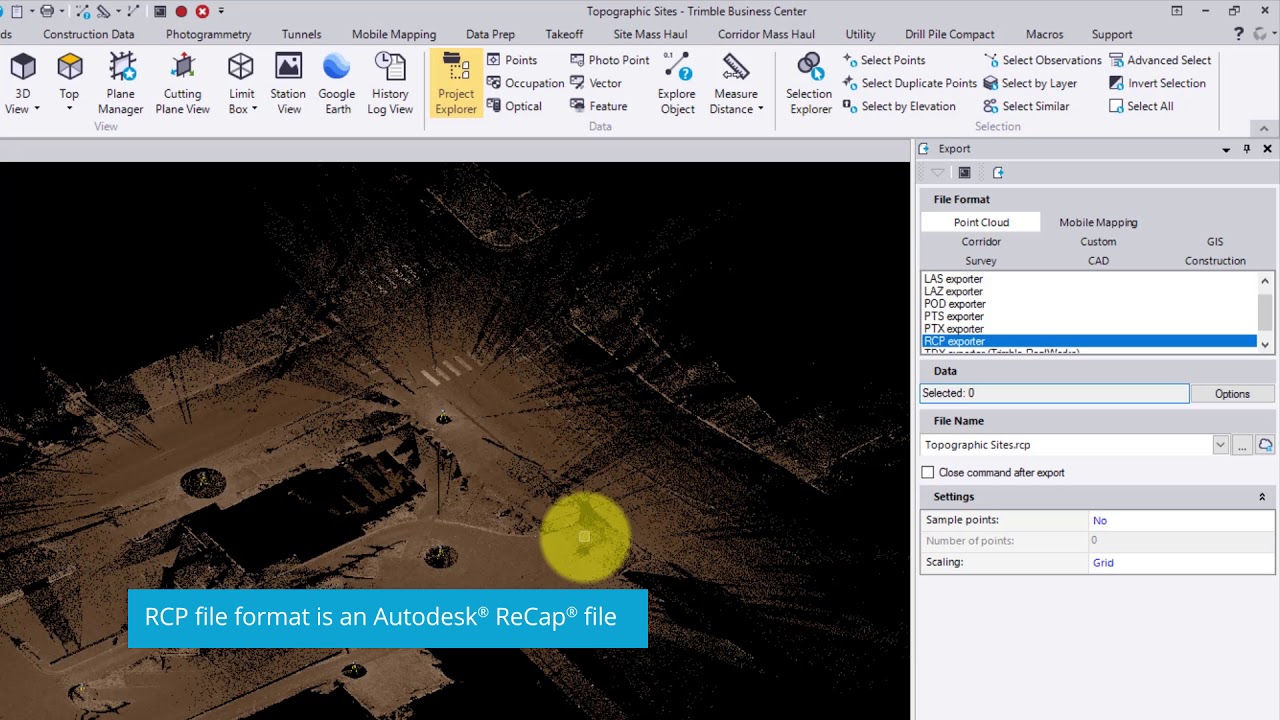Open the Photogrammetry ribbon tab
The width and height of the screenshot is (1280, 720).
pos(208,34)
